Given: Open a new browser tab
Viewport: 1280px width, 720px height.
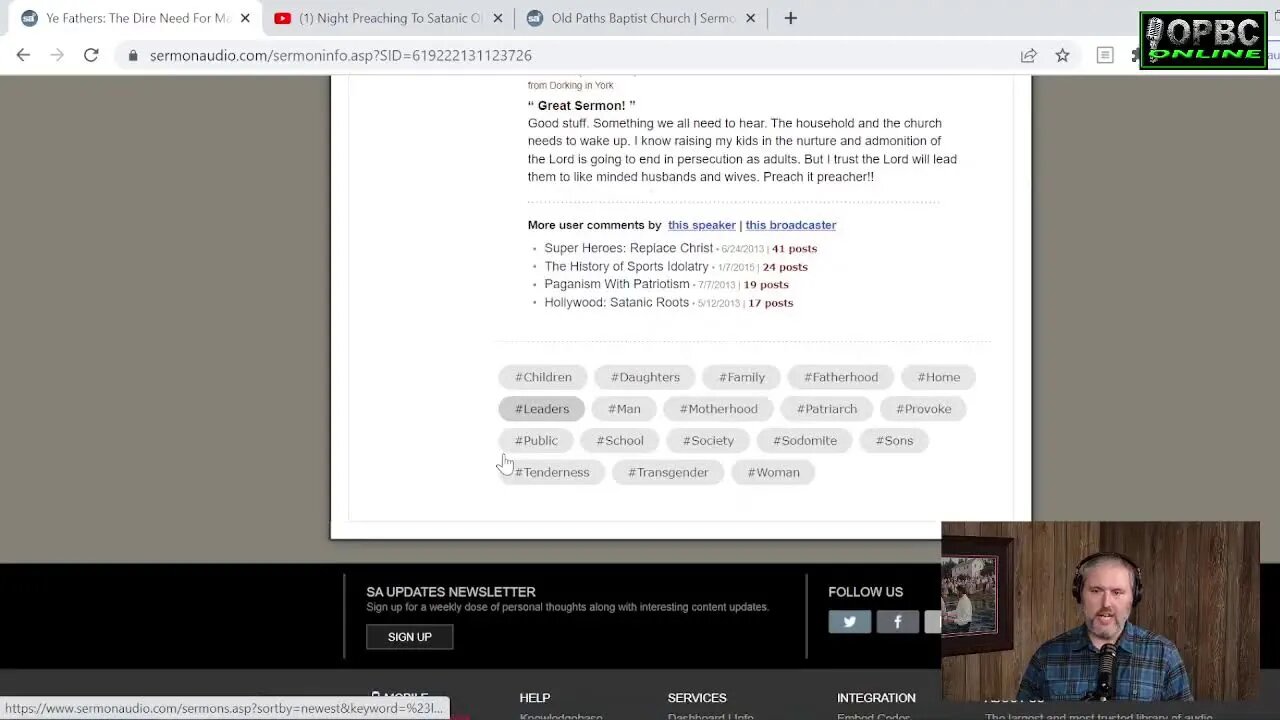Looking at the screenshot, I should coord(790,18).
